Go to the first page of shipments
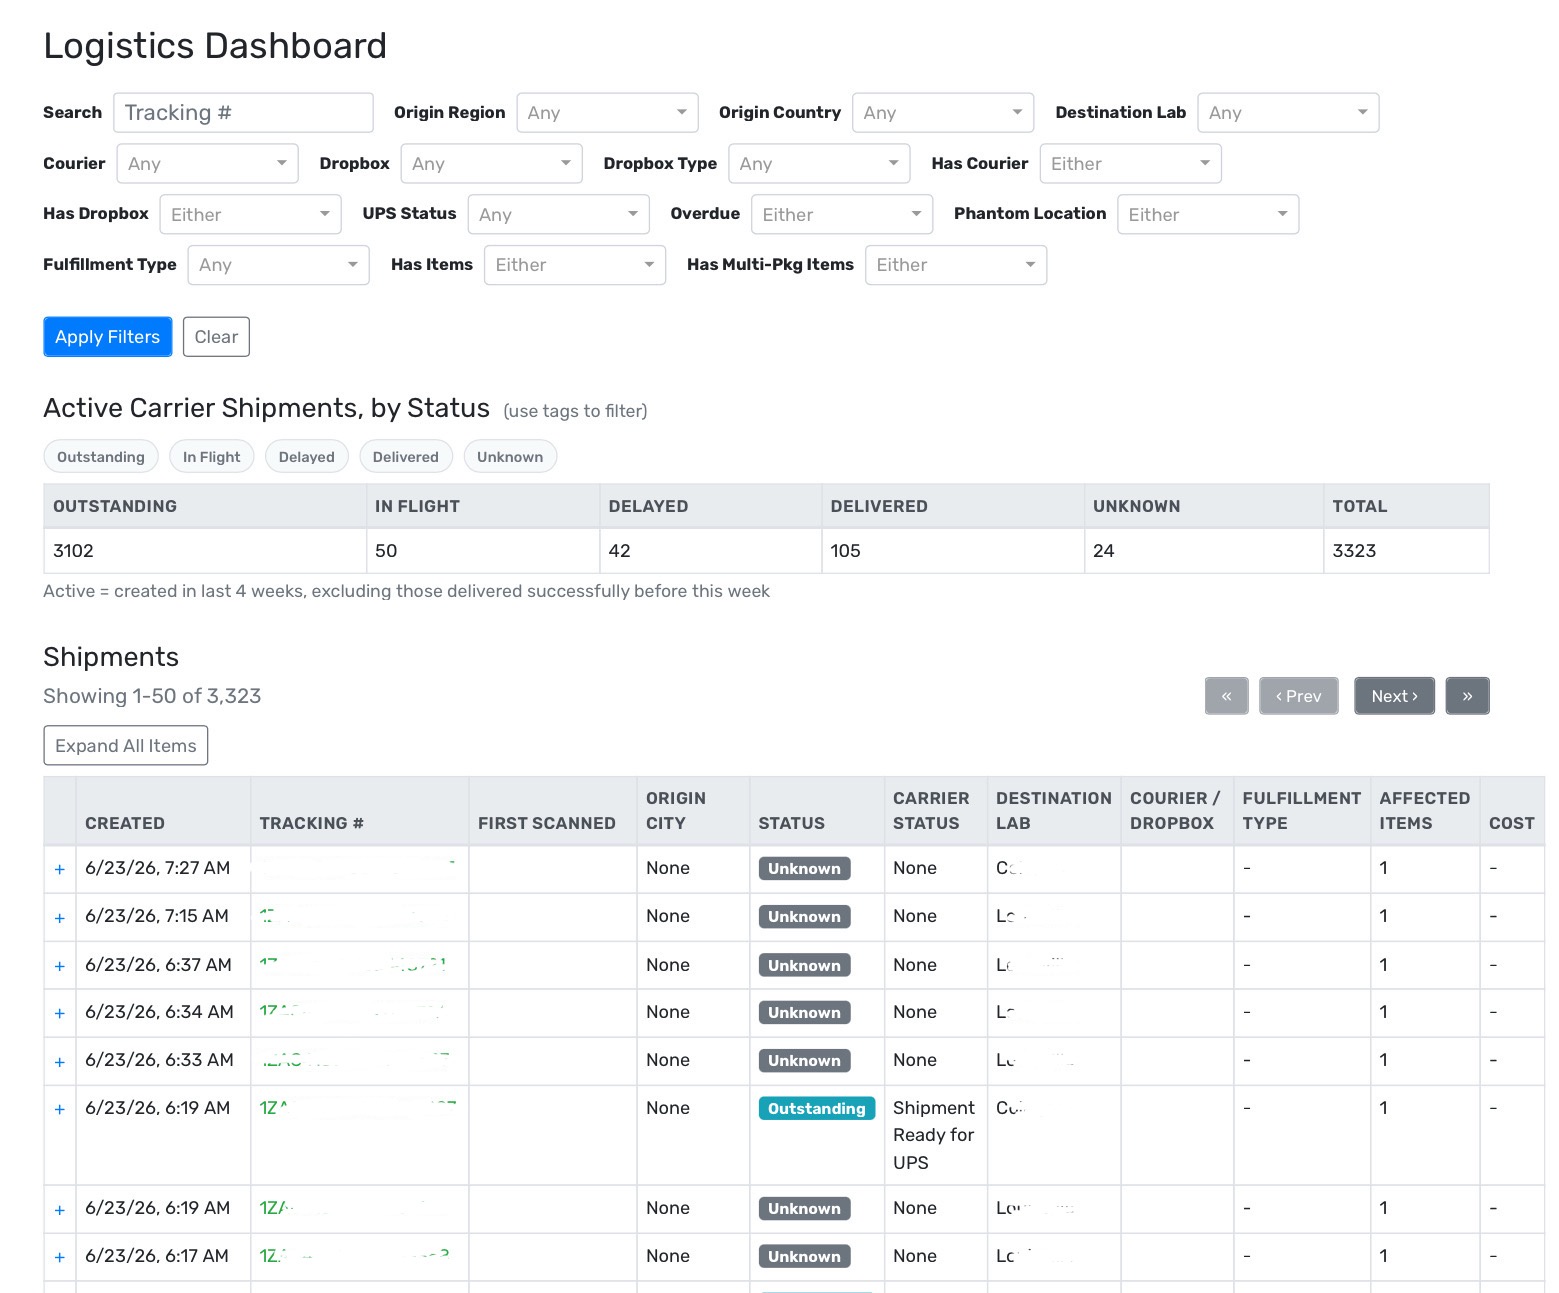 1227,696
